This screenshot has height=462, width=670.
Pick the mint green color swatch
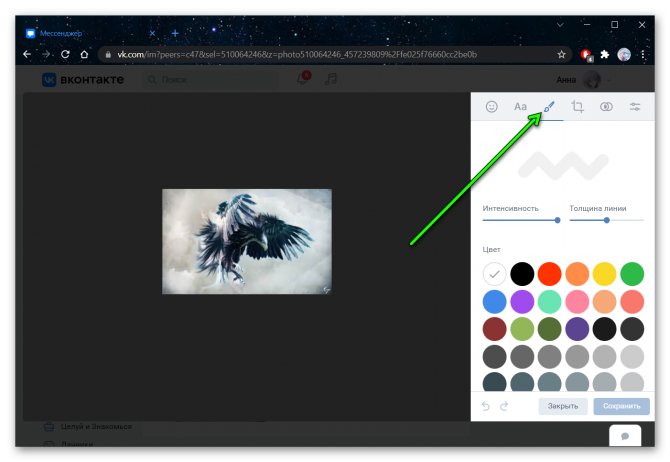click(550, 301)
